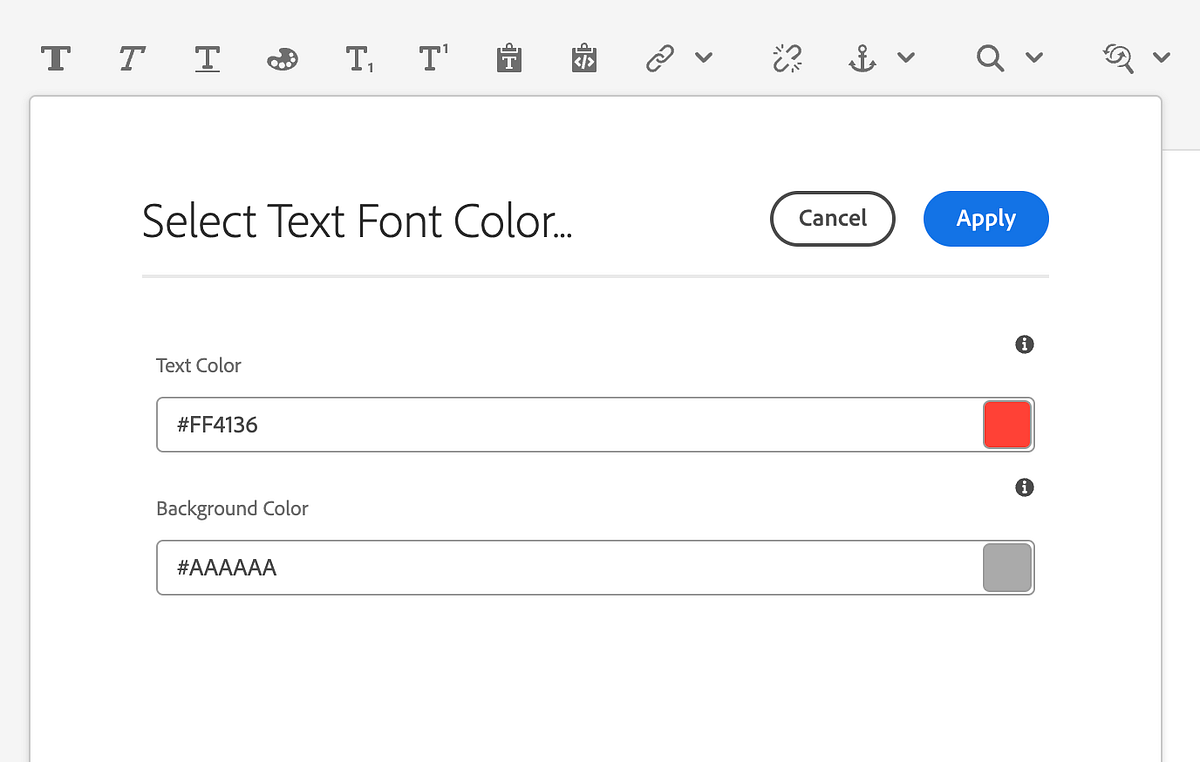This screenshot has width=1200, height=762.
Task: Select the paste as plain text tool
Action: 508,58
